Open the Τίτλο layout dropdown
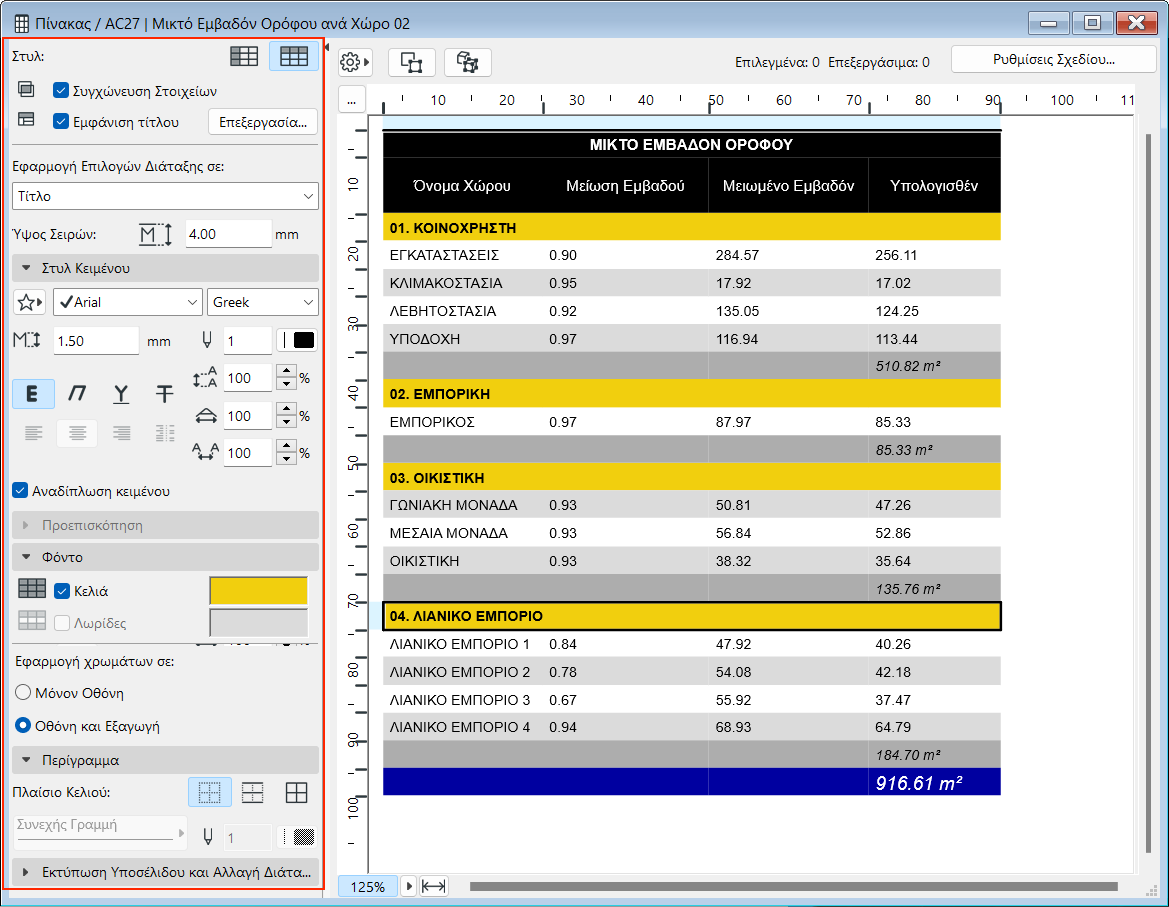Image resolution: width=1169 pixels, height=907 pixels. [165, 196]
